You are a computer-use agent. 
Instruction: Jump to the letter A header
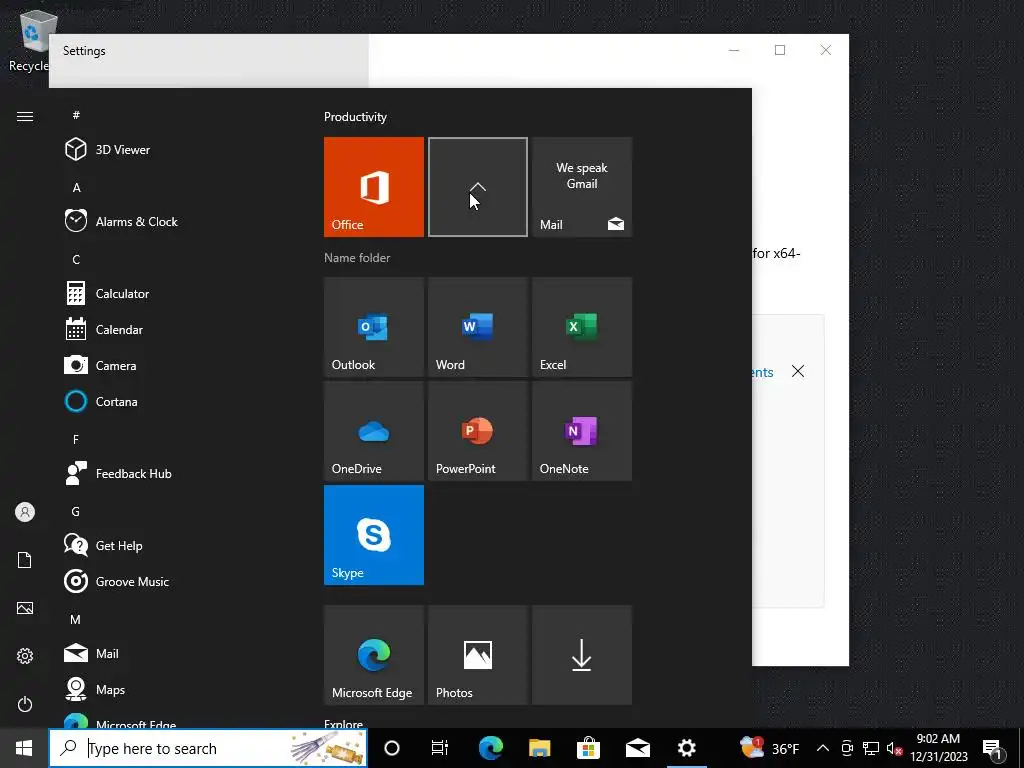click(x=76, y=187)
